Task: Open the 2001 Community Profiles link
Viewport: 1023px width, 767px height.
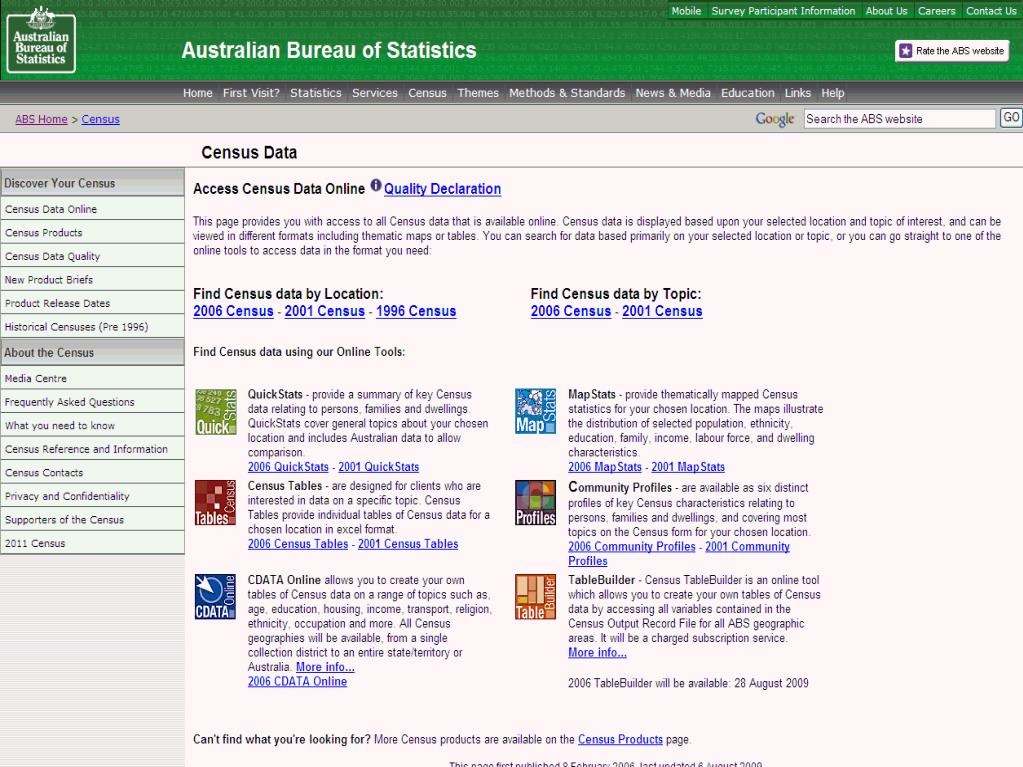Action: [747, 547]
